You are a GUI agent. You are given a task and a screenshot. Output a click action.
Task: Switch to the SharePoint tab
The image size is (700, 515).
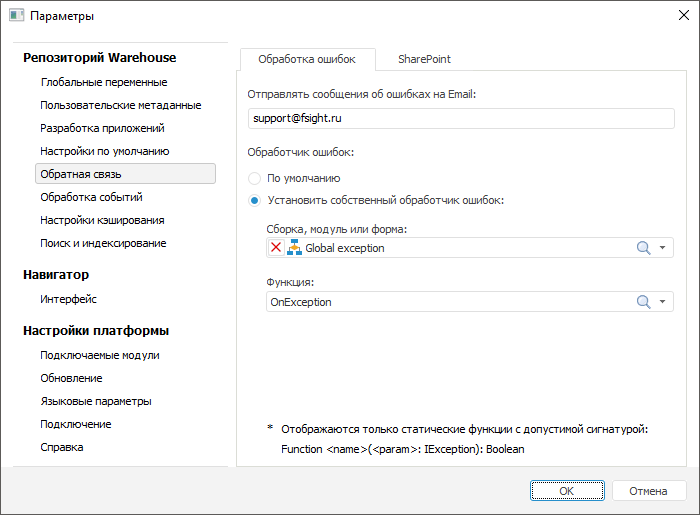424,60
